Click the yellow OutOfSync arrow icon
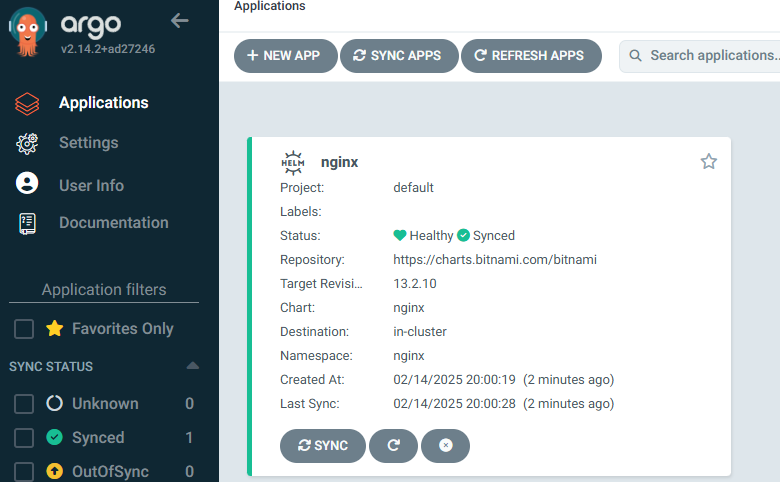Screen dimensions: 780x482 click(x=54, y=471)
